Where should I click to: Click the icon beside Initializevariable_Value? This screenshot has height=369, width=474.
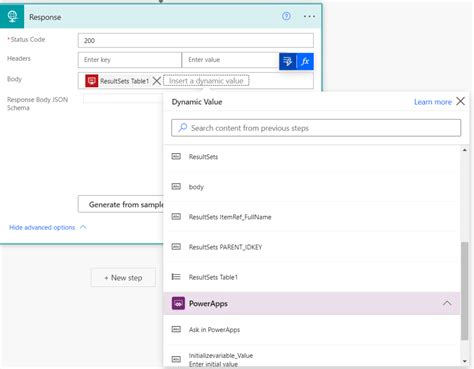176,359
